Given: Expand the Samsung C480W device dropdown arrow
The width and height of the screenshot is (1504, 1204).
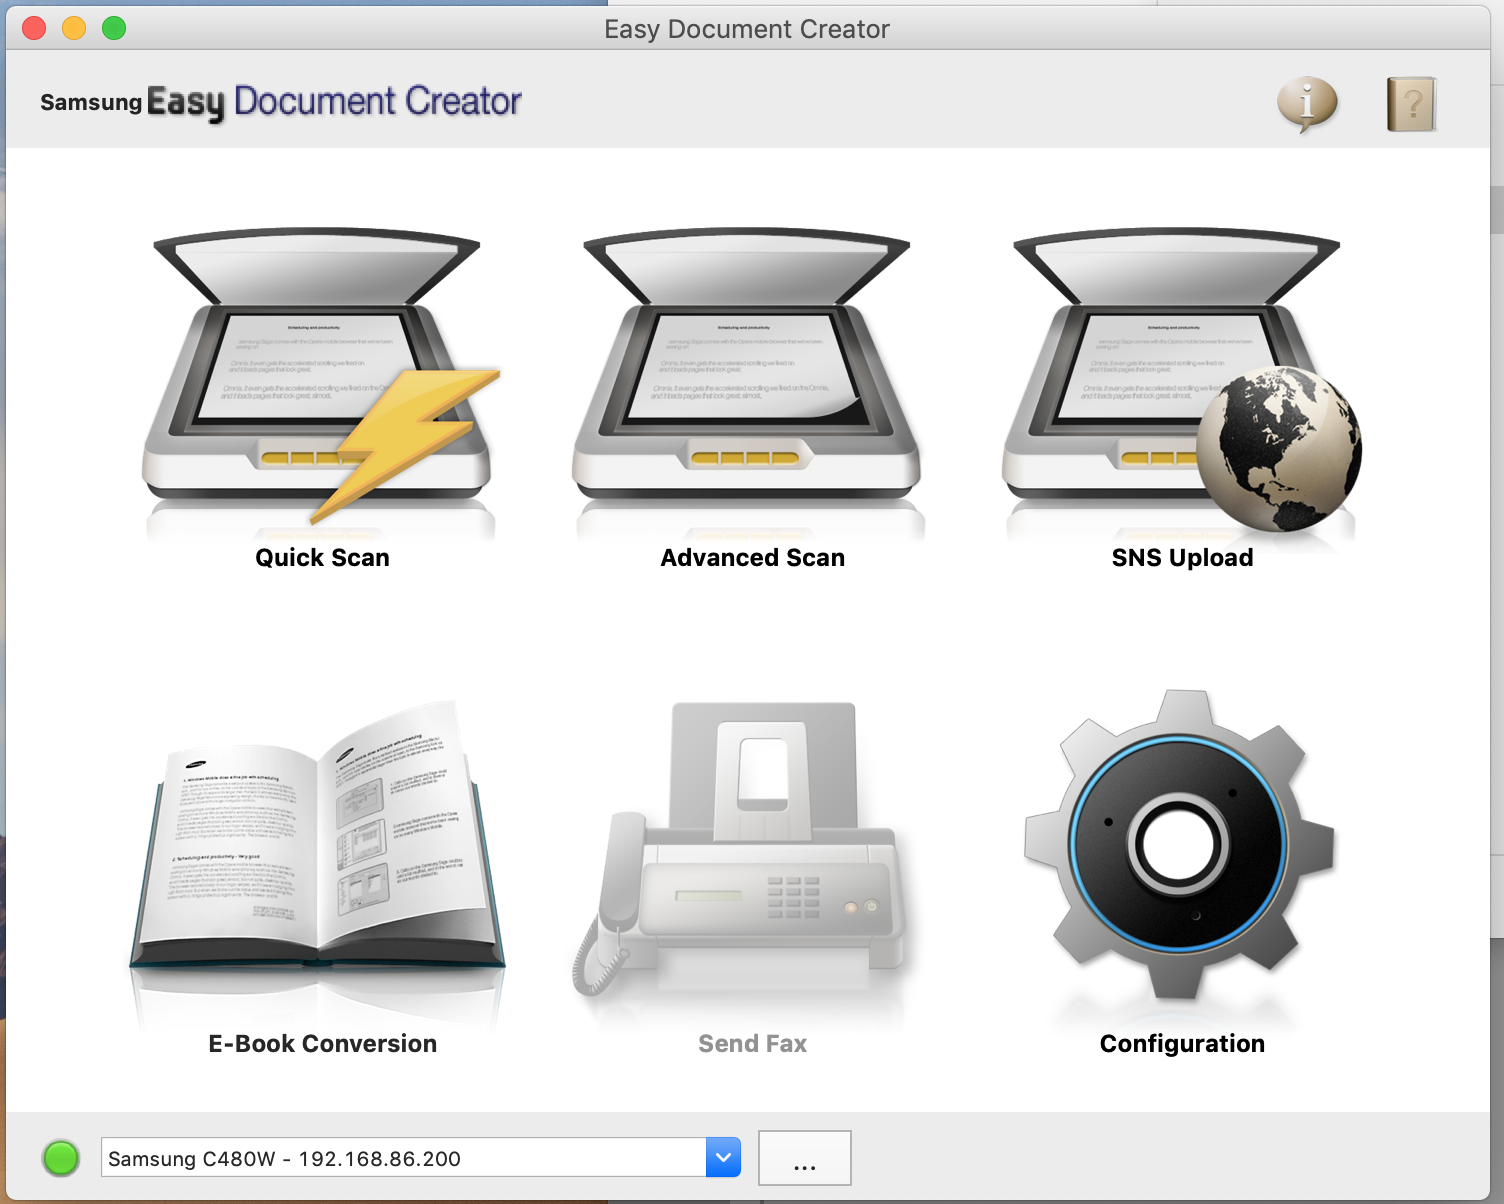Looking at the screenshot, I should (x=723, y=1158).
